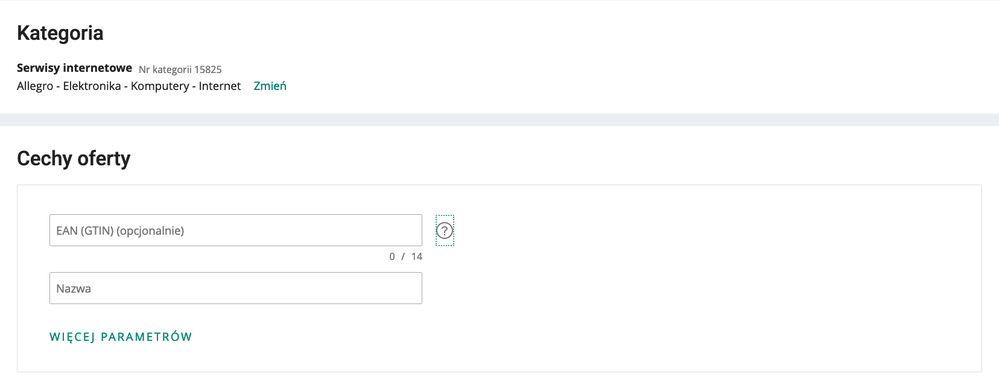Focus the EAN (GTIN) input field

pyautogui.click(x=236, y=230)
